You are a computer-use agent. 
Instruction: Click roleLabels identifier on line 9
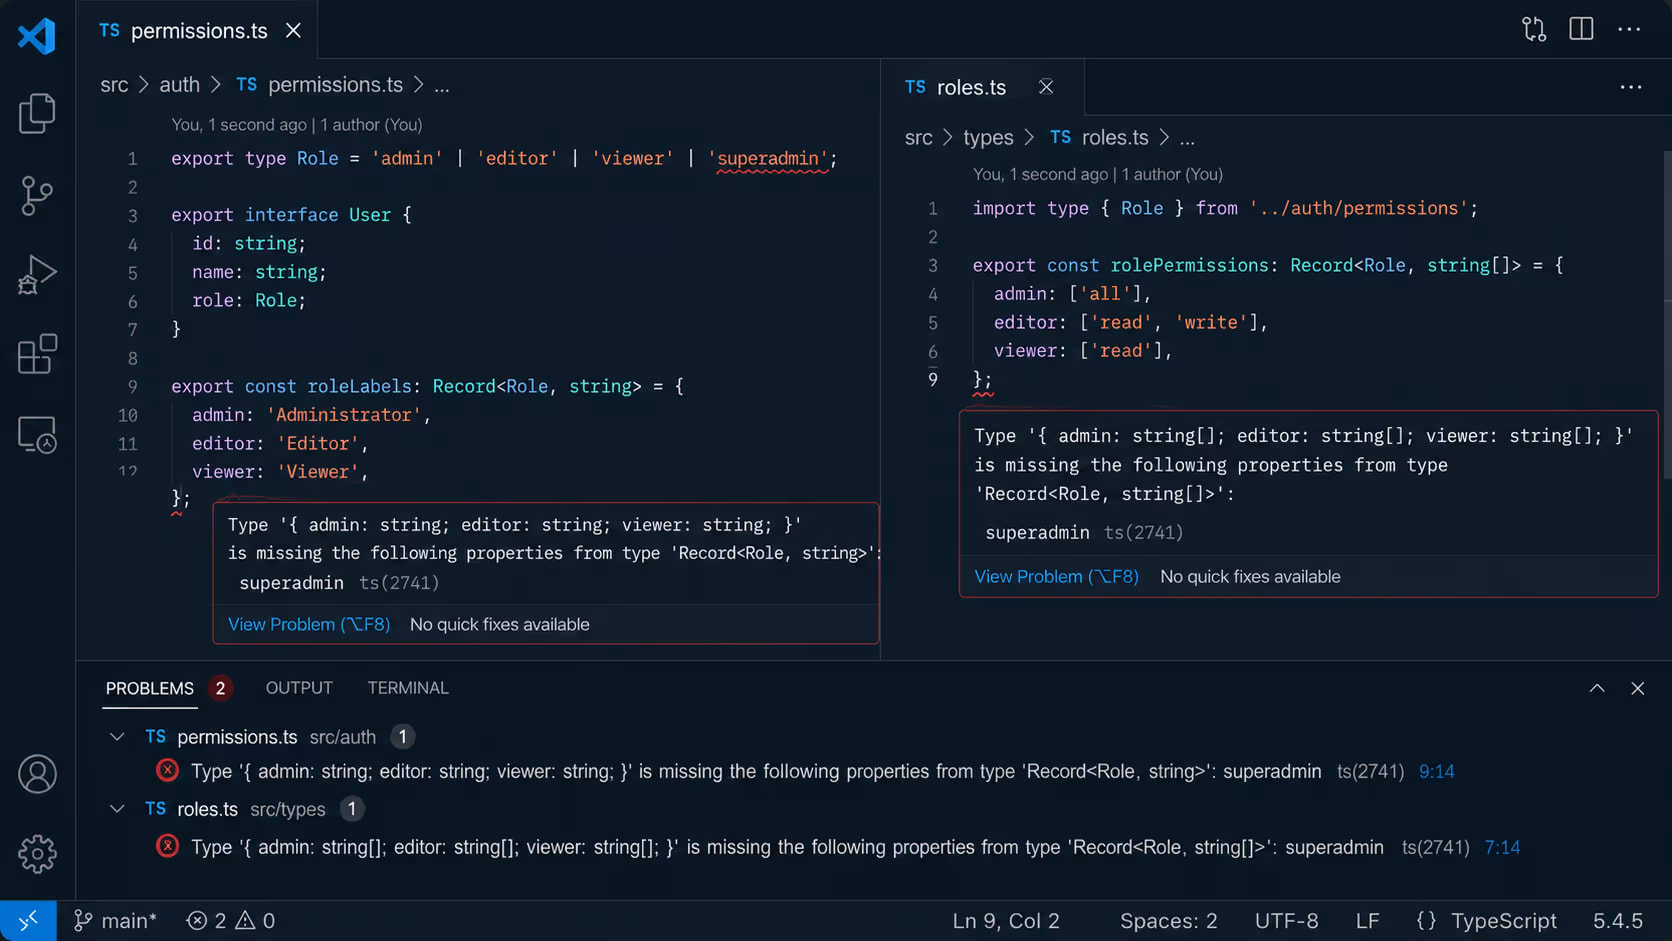pos(359,386)
